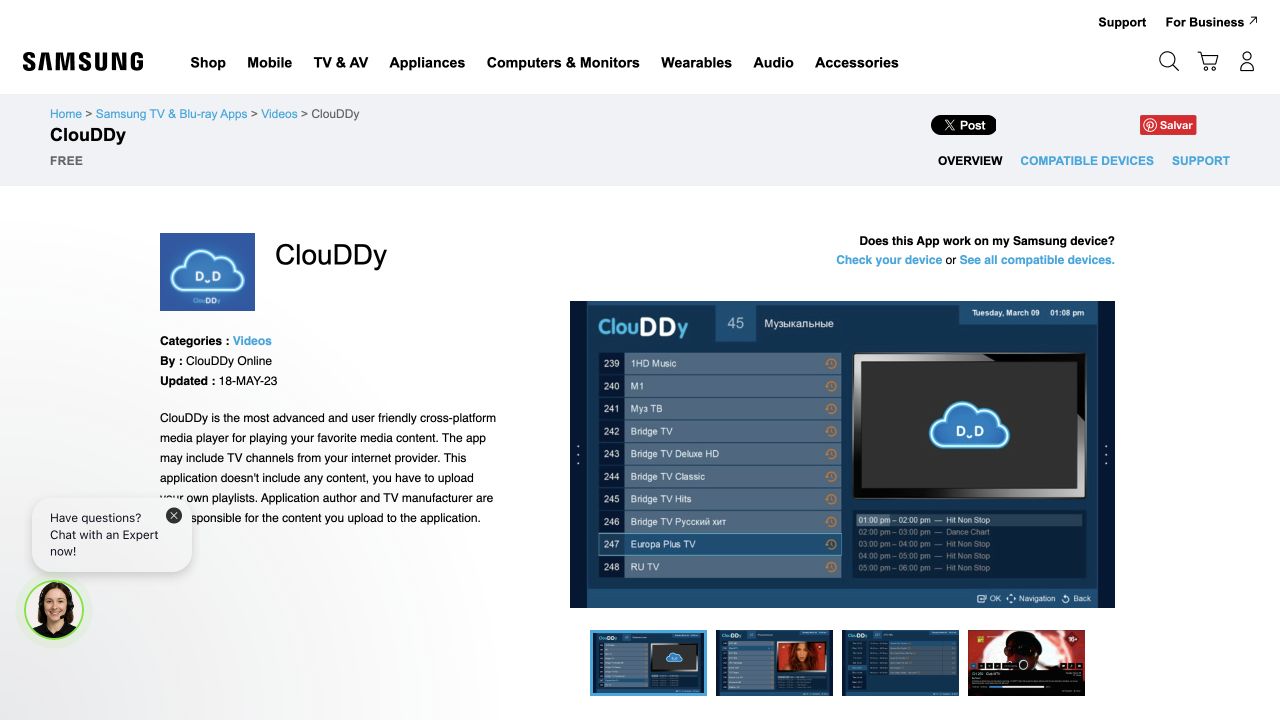1280x720 pixels.
Task: Click the main ClouDDy screenshot image
Action: point(842,454)
